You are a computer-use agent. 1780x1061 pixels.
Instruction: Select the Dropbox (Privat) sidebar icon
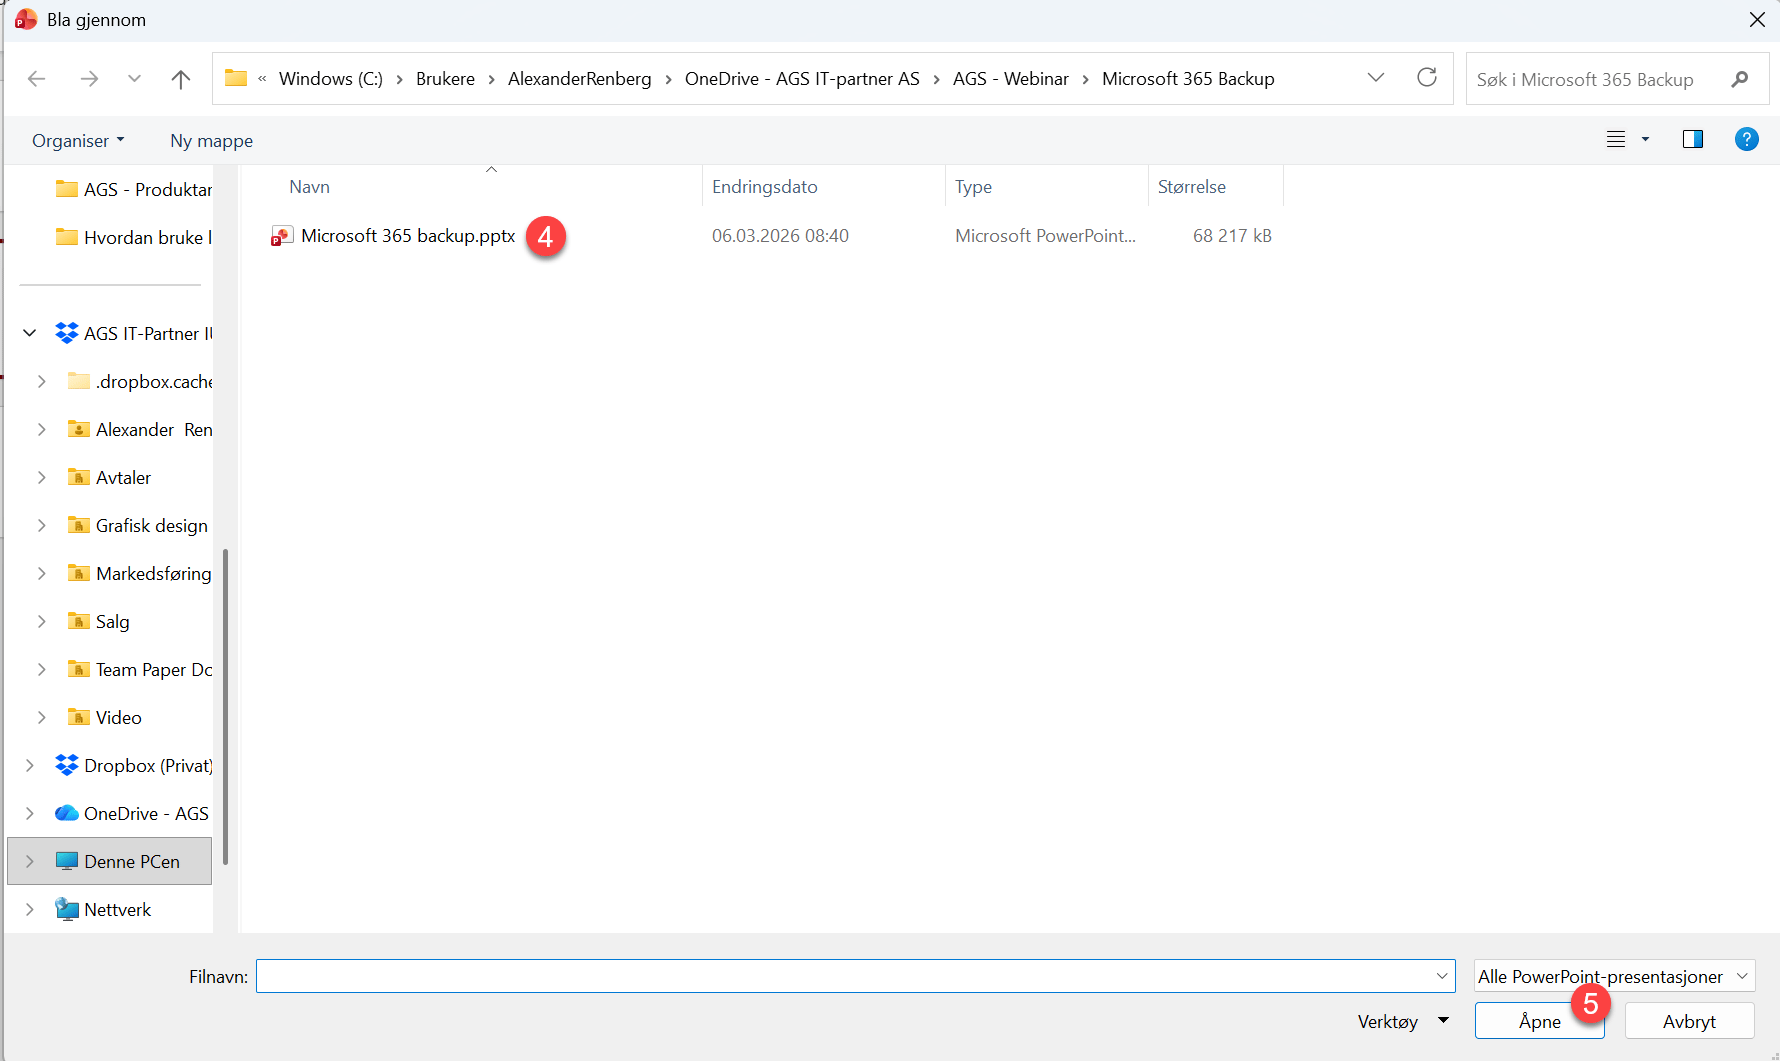(x=67, y=765)
